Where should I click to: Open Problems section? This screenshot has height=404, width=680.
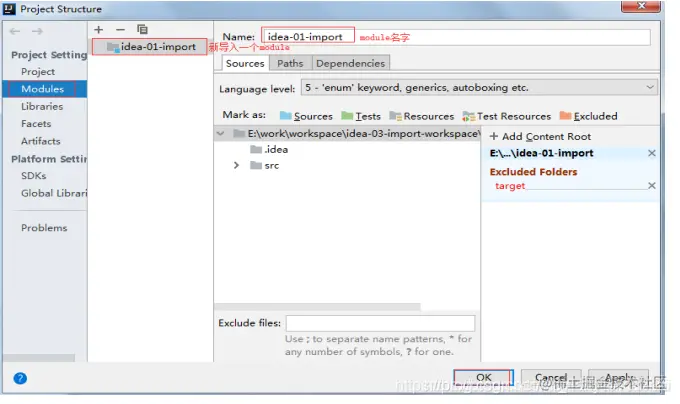44,228
